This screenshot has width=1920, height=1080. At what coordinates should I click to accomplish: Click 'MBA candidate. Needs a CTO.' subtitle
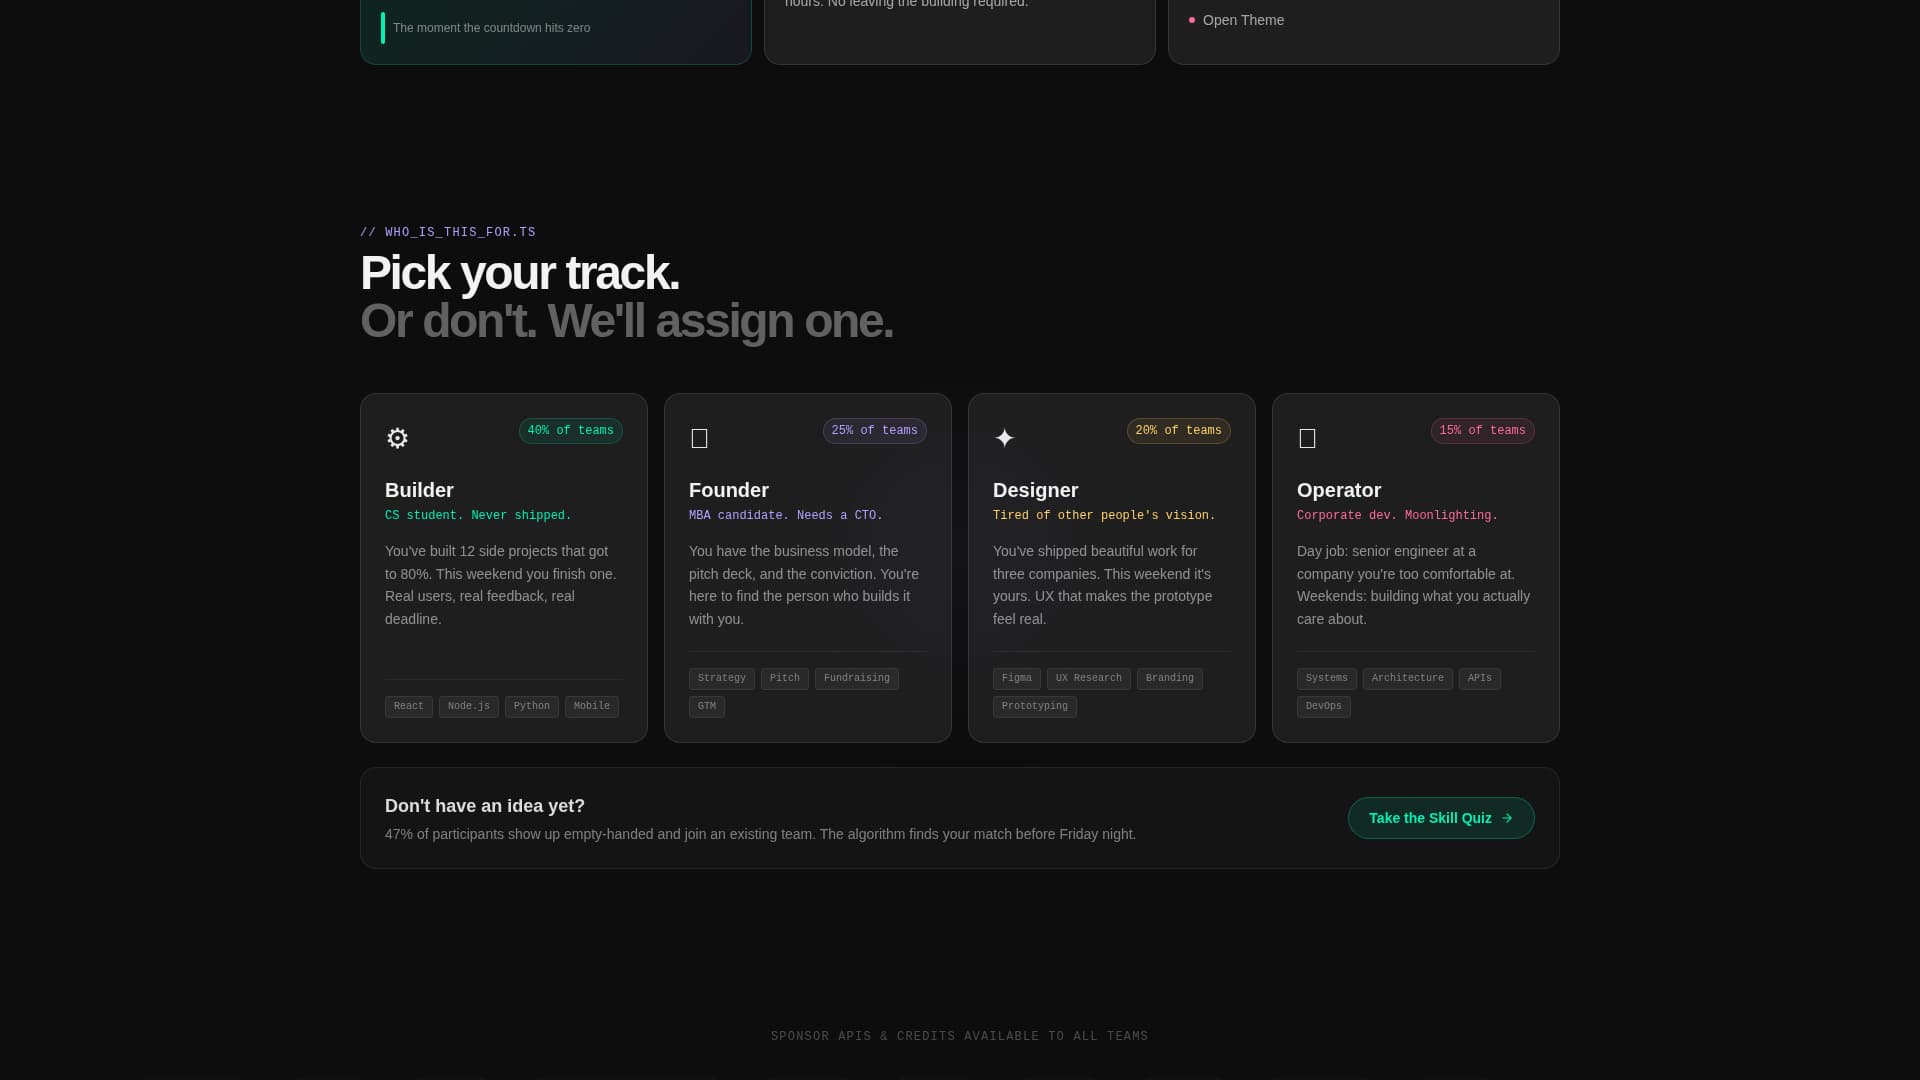[786, 516]
